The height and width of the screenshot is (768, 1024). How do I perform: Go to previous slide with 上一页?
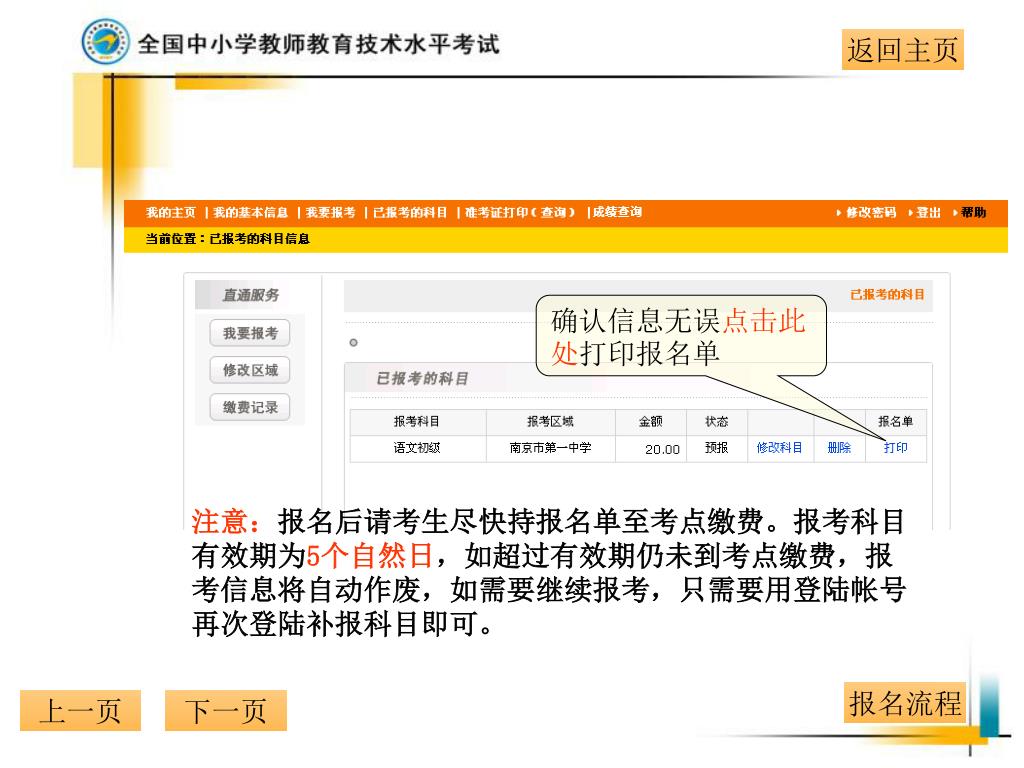80,711
